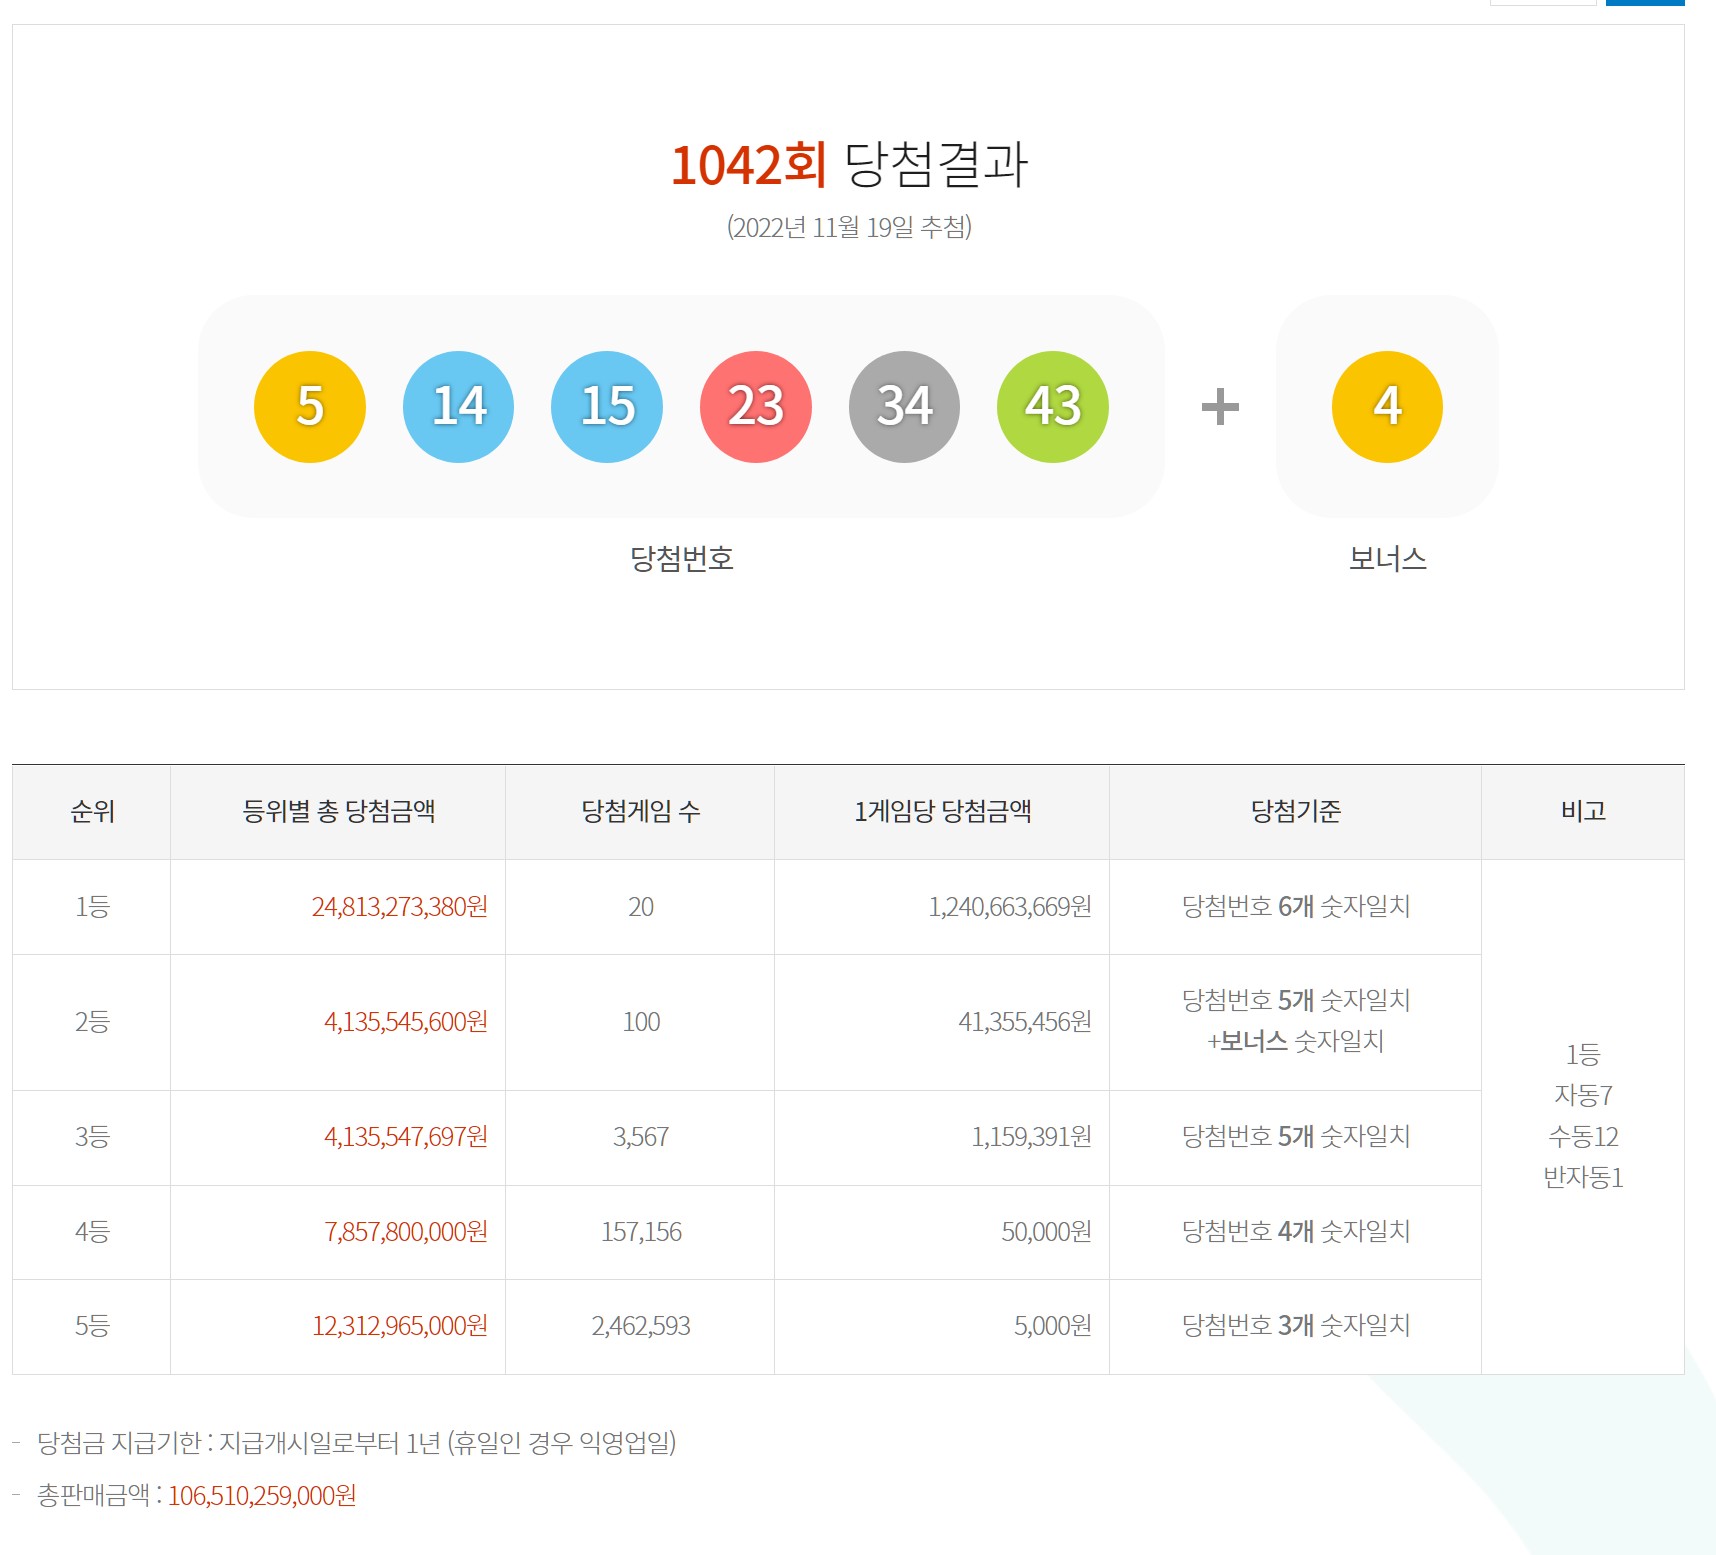Click the '비고' column header
The height and width of the screenshot is (1555, 1716).
pos(1583,811)
